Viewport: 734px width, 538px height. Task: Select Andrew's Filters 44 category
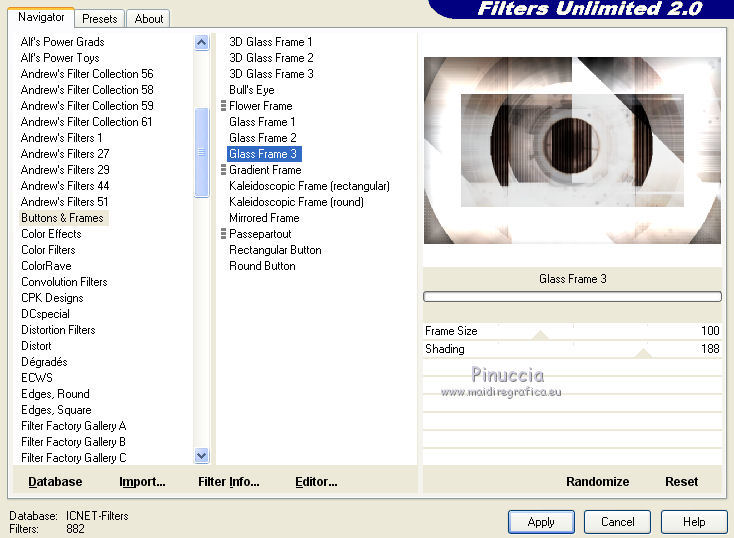point(65,186)
